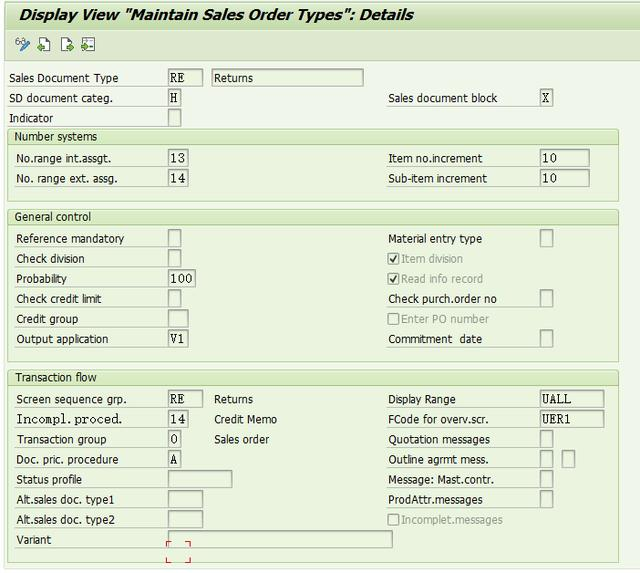The image size is (640, 573).
Task: Click the Status profile input field
Action: pyautogui.click(x=200, y=480)
